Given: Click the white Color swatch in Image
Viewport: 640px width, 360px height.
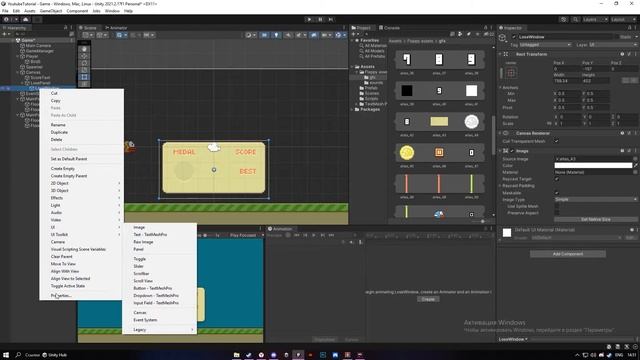Looking at the screenshot, I should 593,165.
